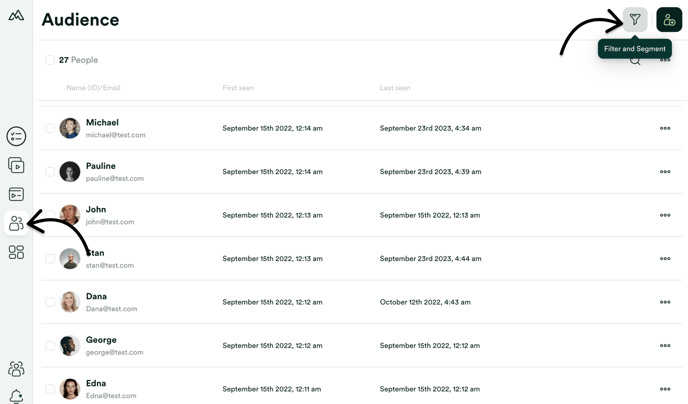Click Edna's first seen 12:11 am date
Screen dimensions: 688x404
(x=272, y=389)
